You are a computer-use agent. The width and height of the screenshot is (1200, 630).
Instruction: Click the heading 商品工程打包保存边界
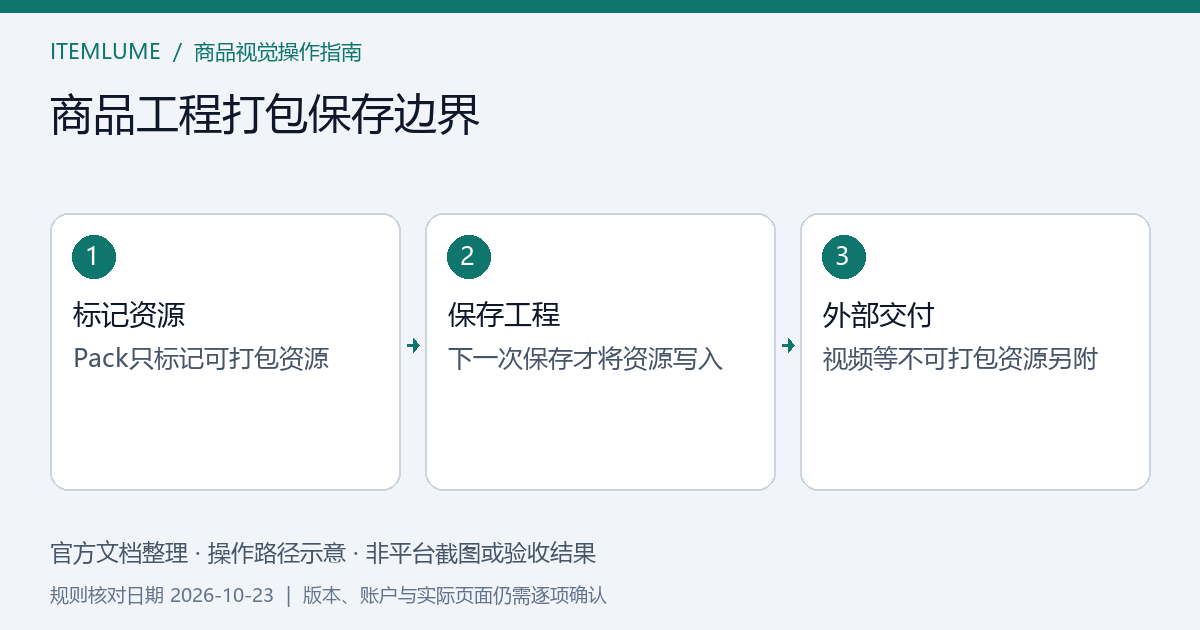pos(265,116)
